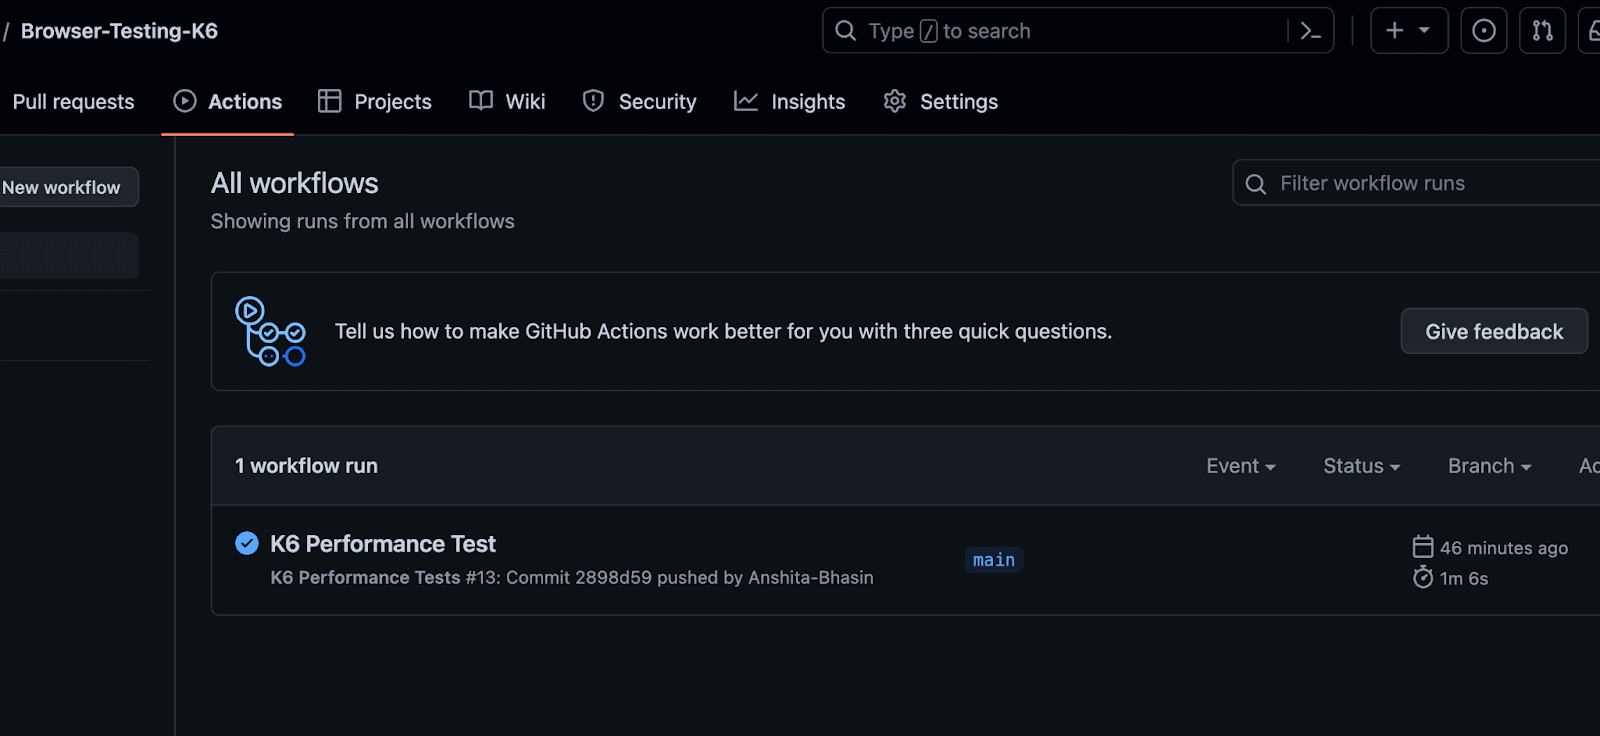Select the highlighted All workflows sidebar item
Screen dimensions: 1600x736
click(69, 256)
